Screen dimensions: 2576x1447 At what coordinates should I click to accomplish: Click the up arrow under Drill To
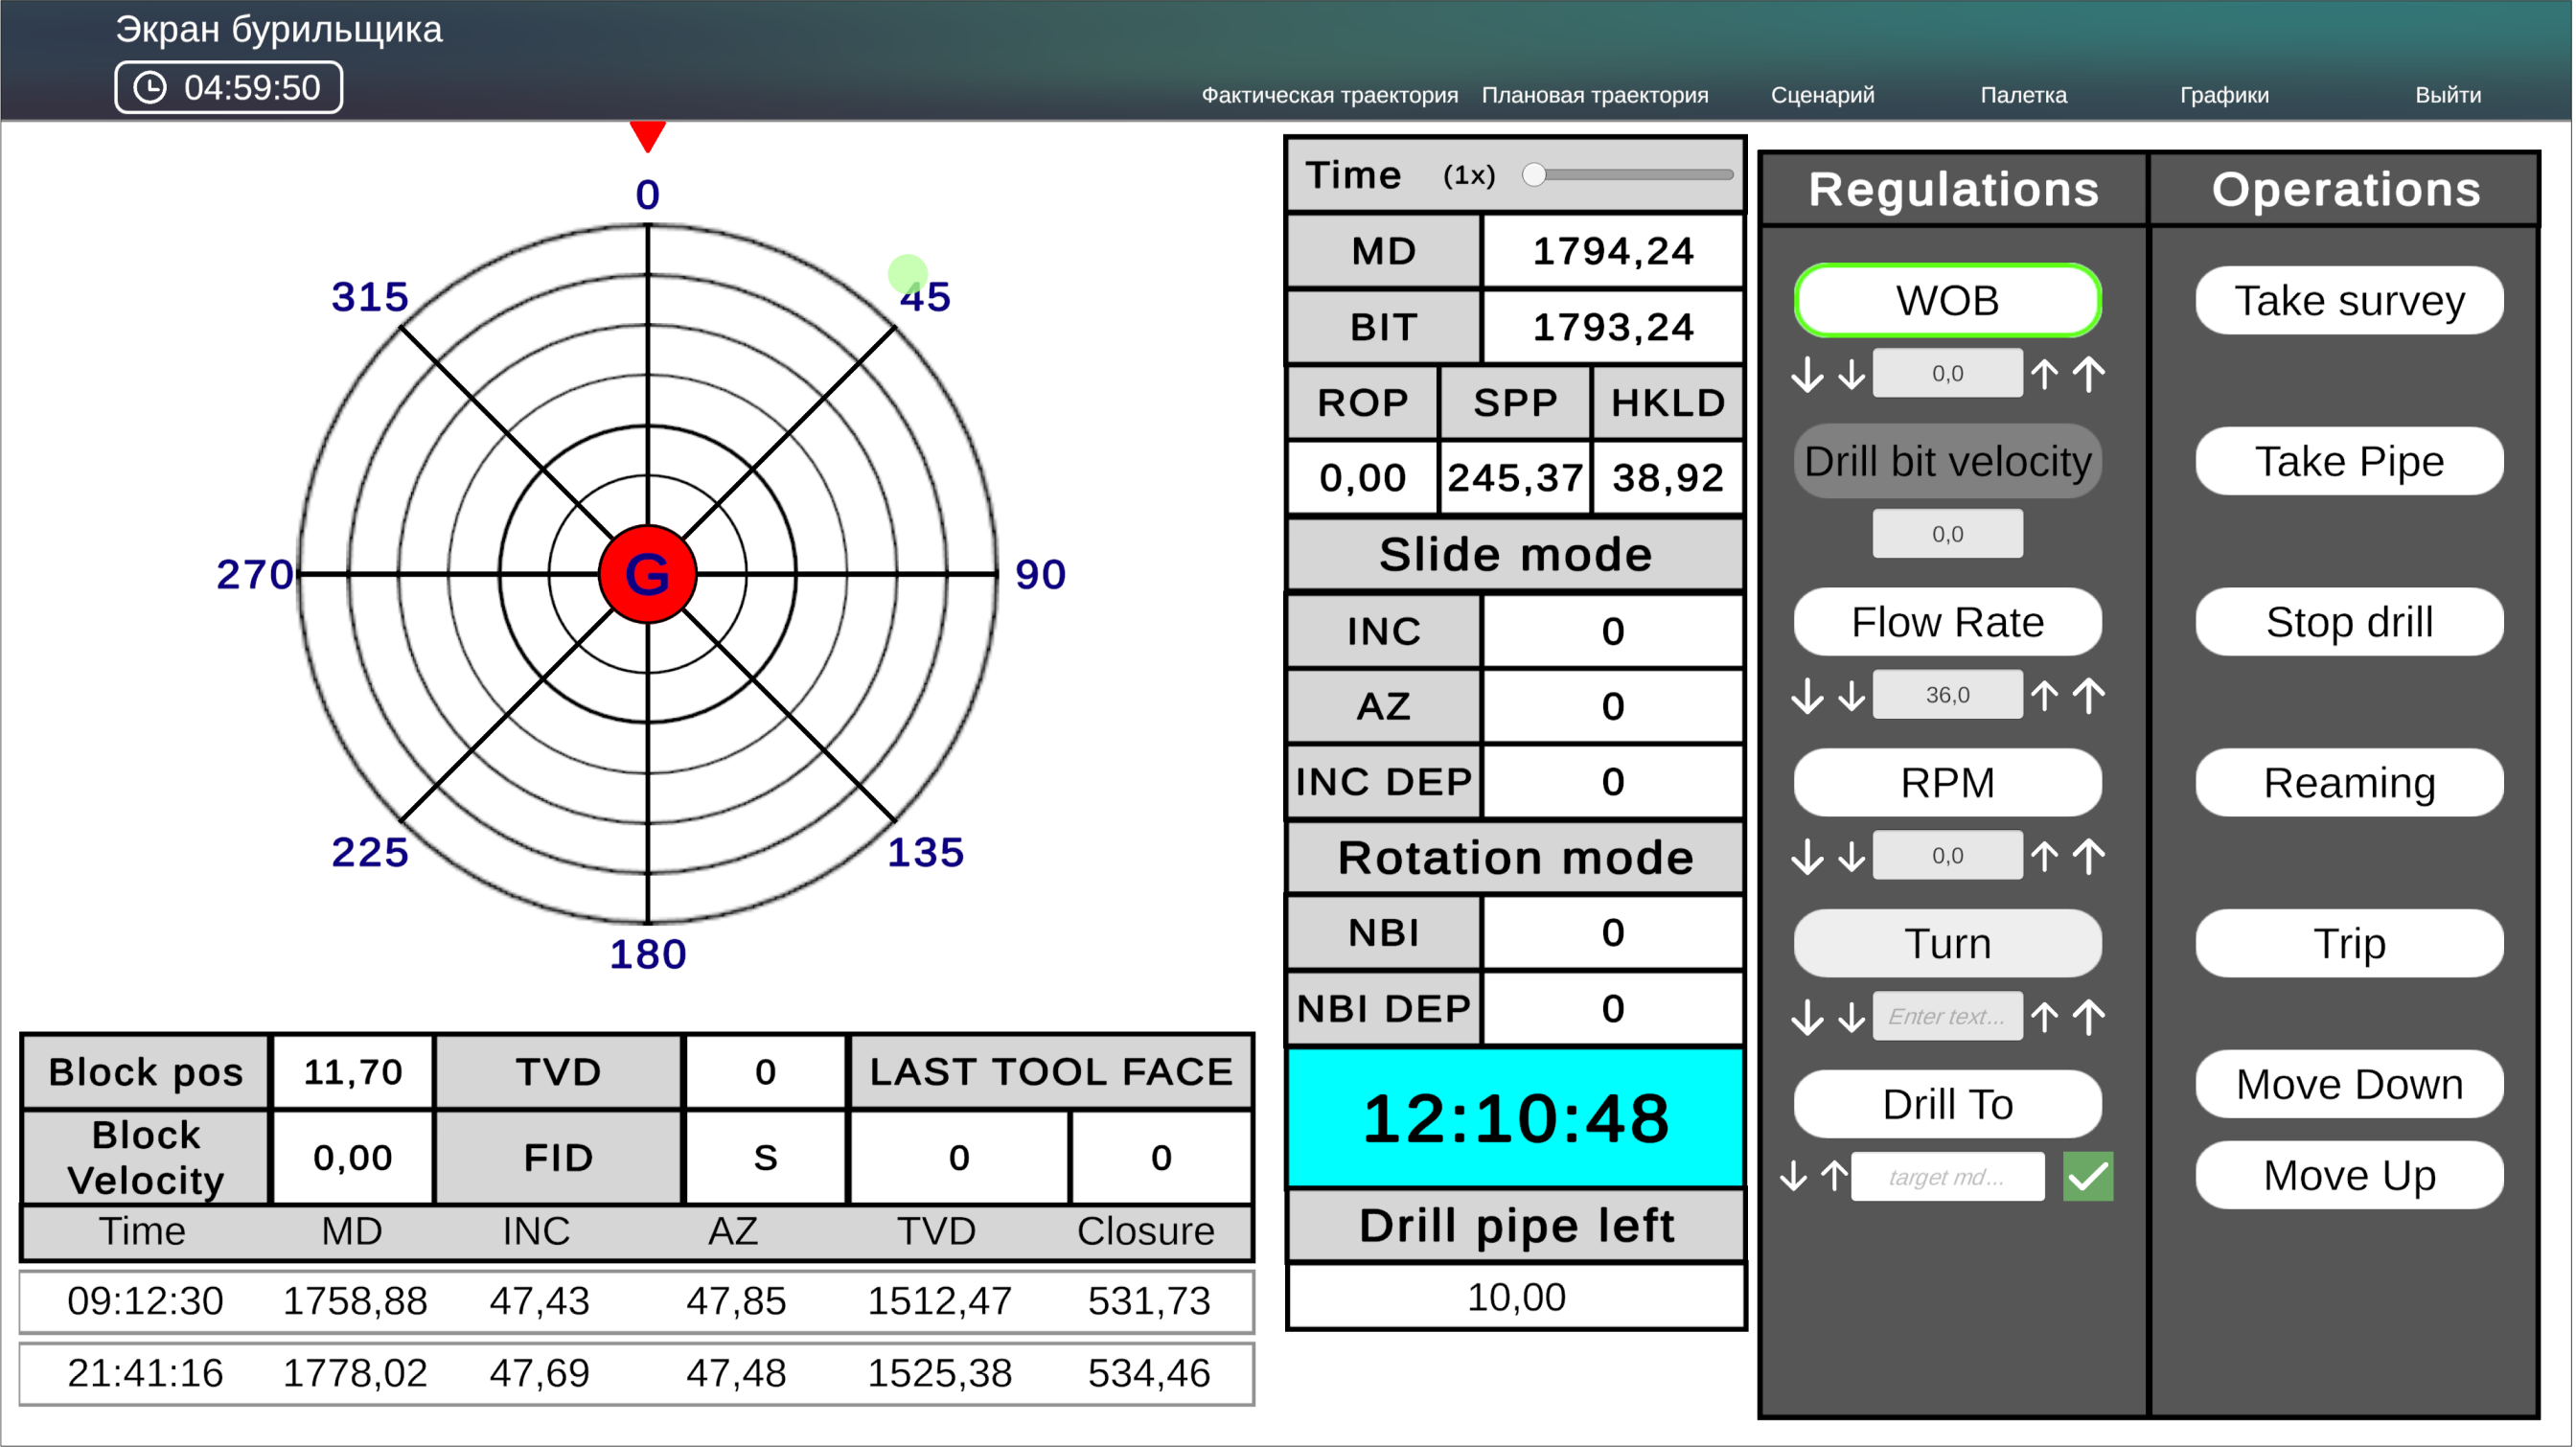point(1834,1177)
